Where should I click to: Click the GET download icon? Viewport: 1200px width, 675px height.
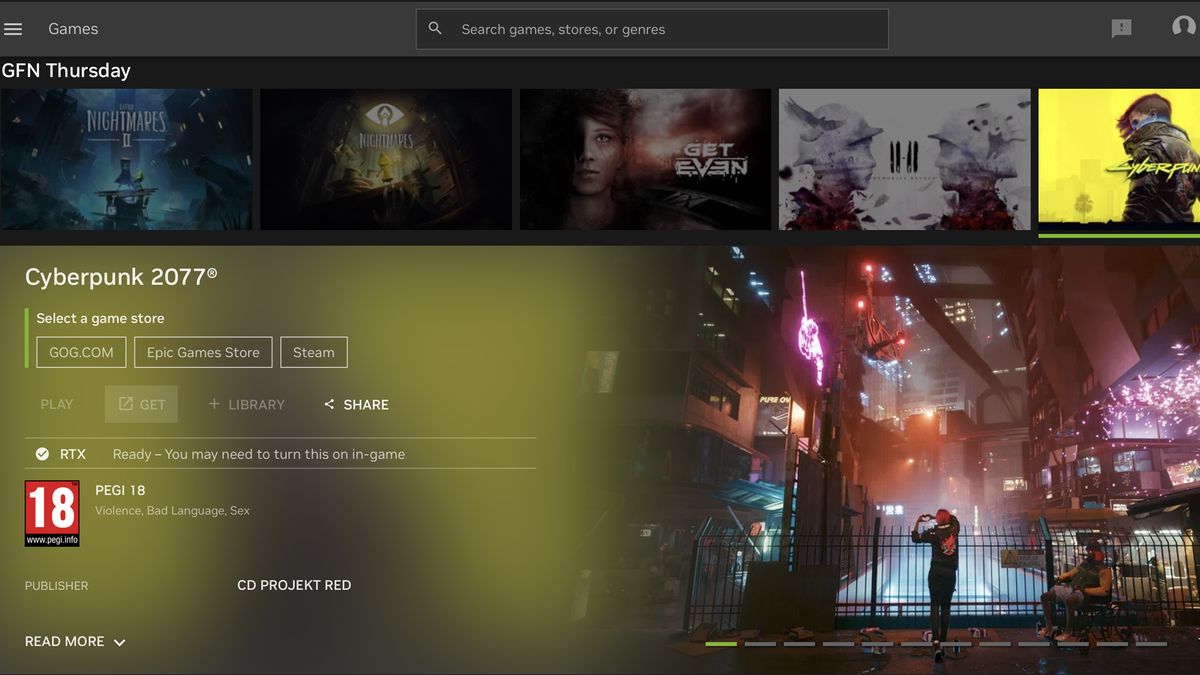pos(128,404)
